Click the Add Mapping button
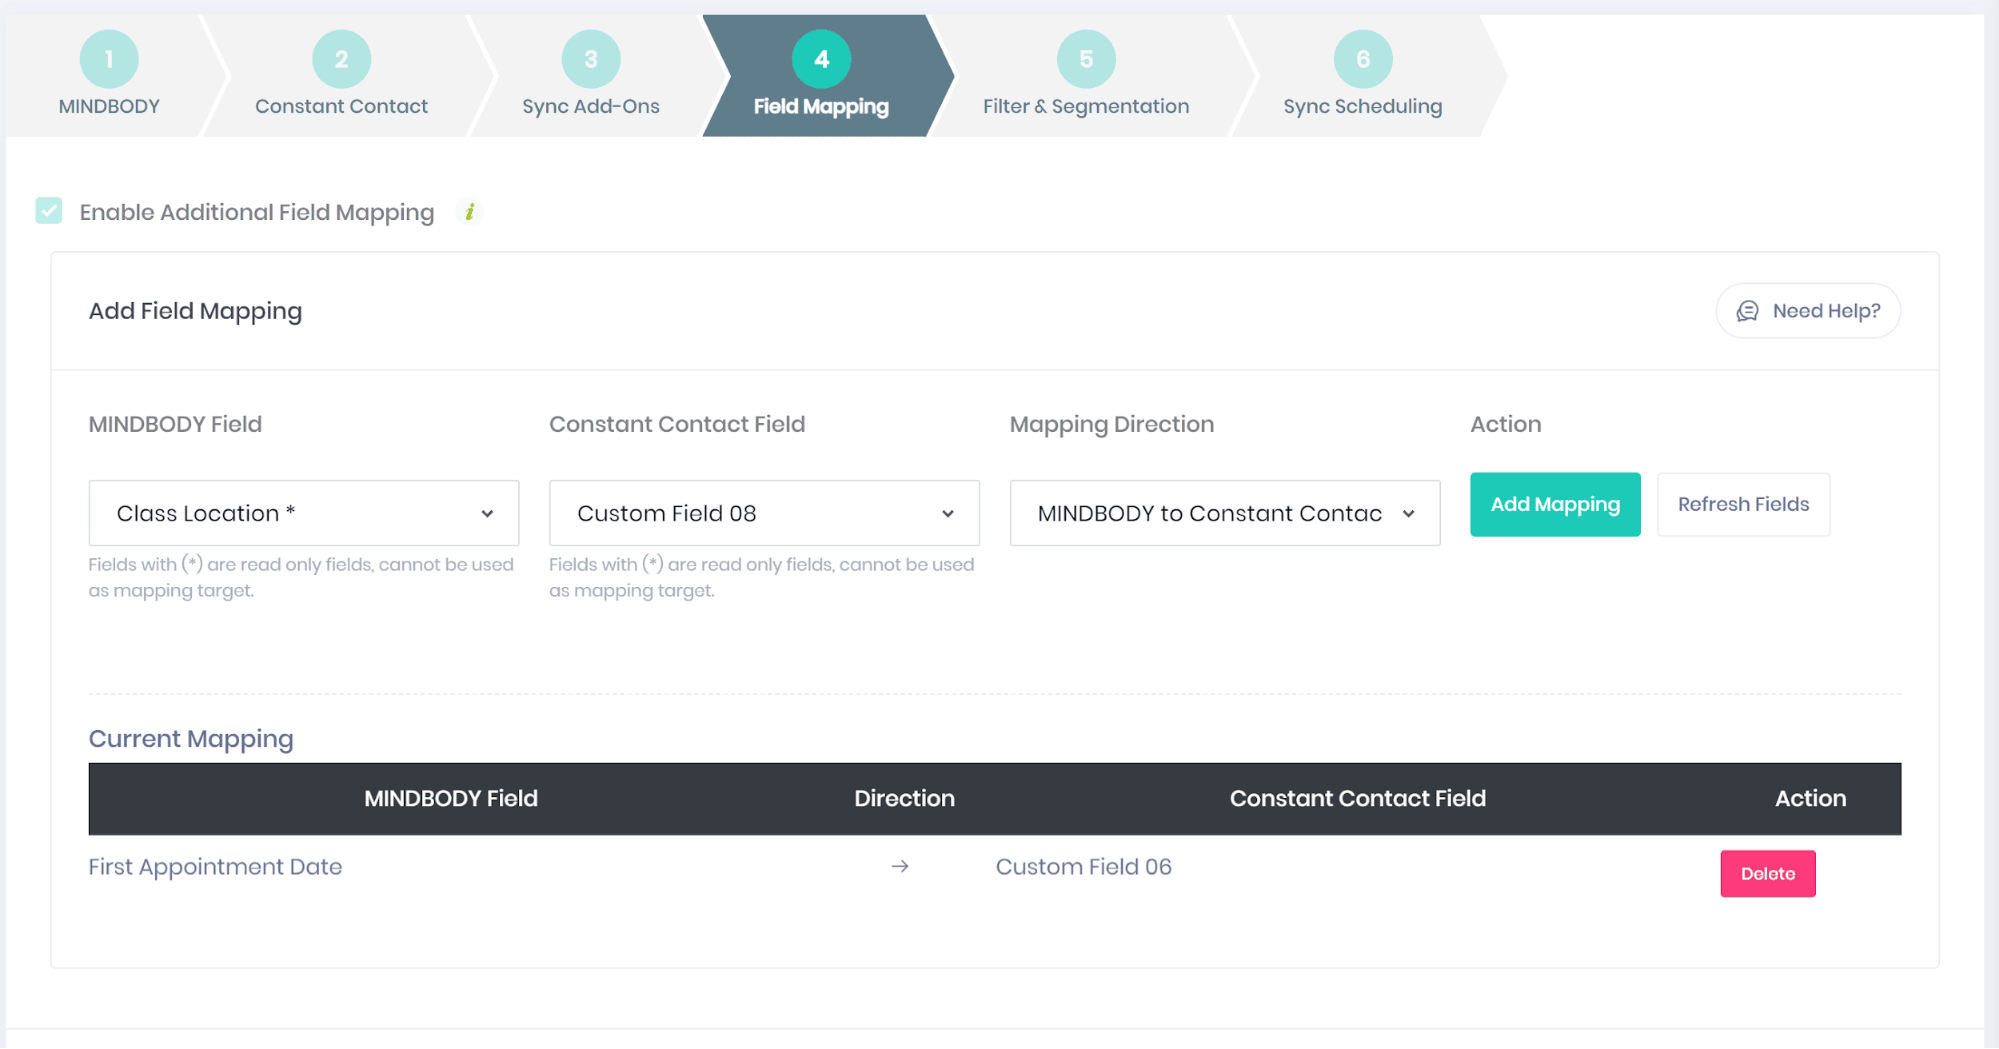 click(1555, 505)
